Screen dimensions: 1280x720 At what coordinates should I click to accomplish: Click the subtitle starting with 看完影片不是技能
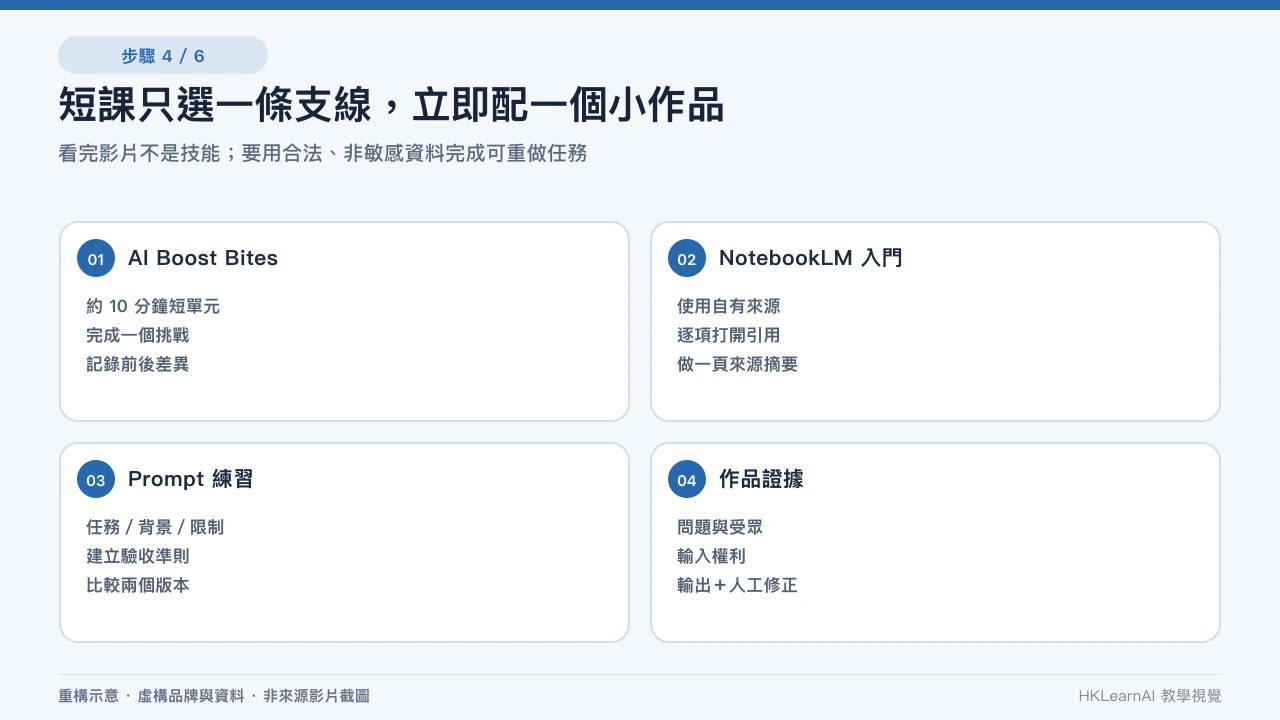tap(323, 153)
